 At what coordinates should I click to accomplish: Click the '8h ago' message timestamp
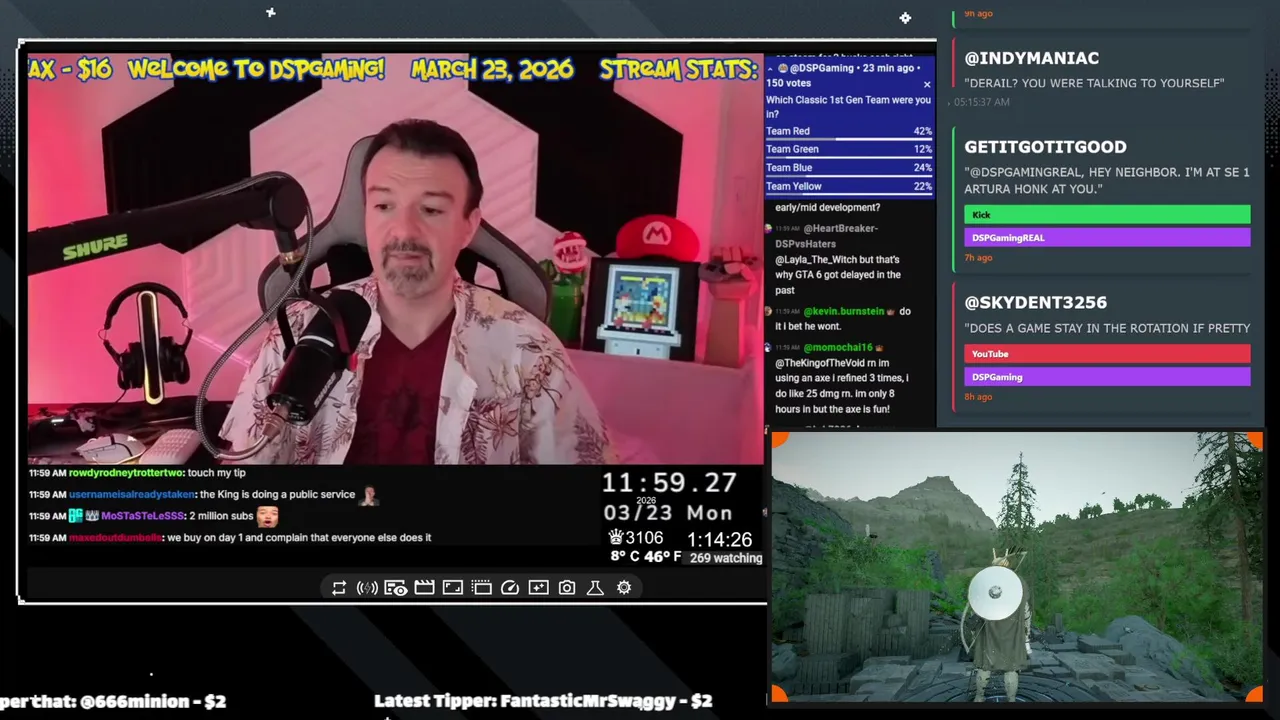978,397
